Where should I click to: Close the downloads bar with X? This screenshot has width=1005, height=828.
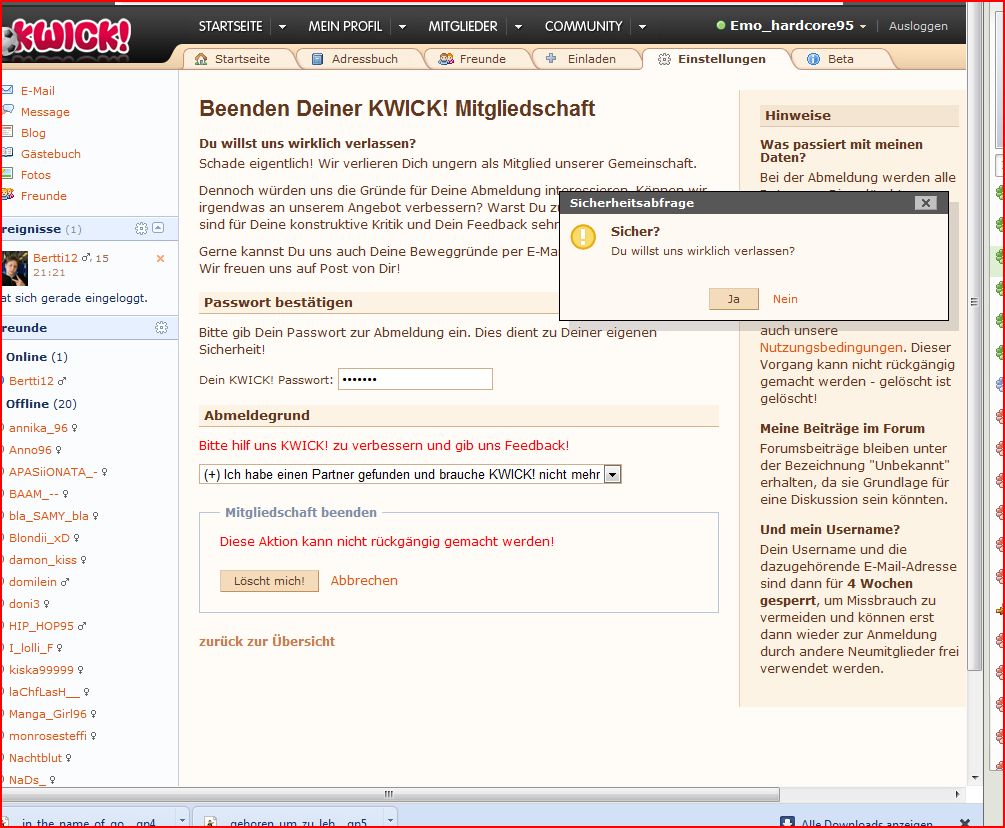[965, 822]
